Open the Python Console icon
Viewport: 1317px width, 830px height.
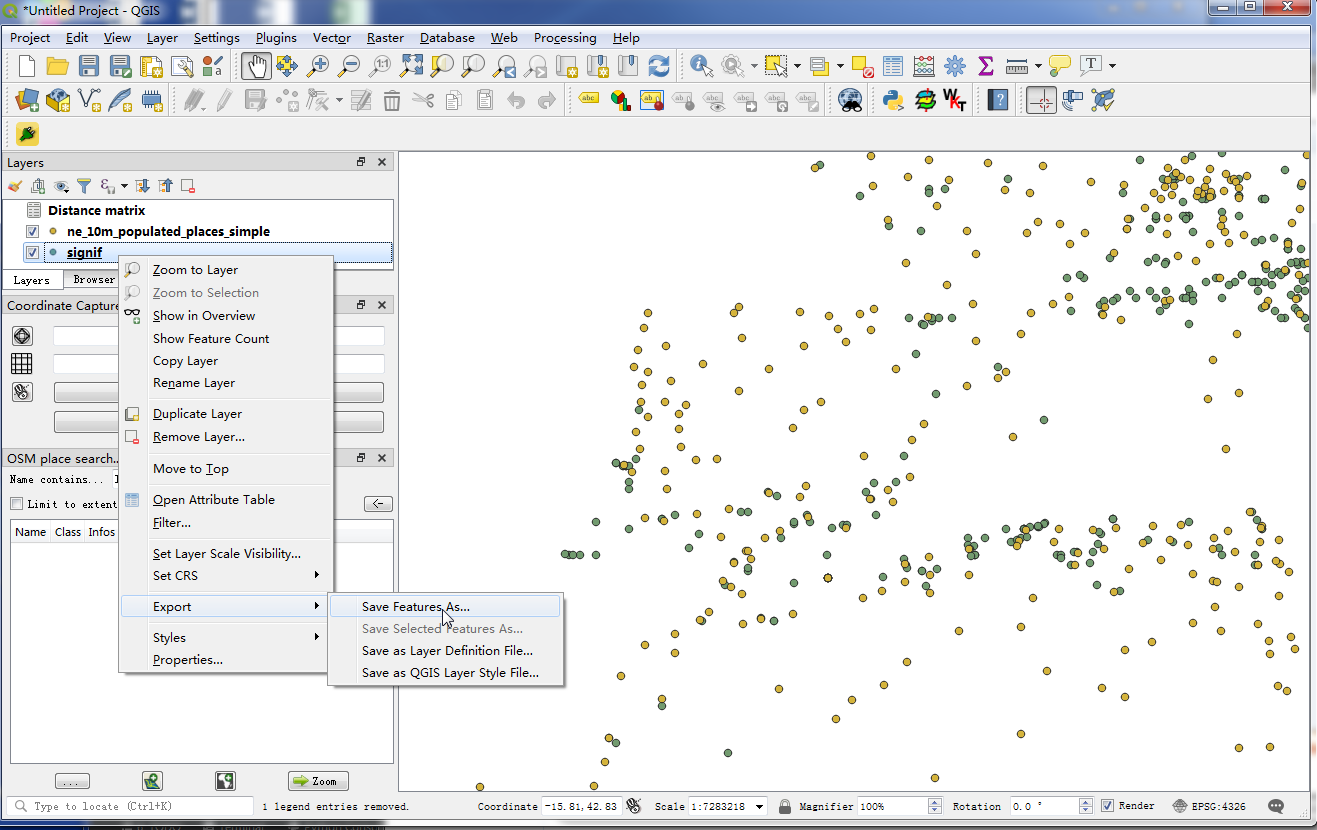tap(893, 100)
